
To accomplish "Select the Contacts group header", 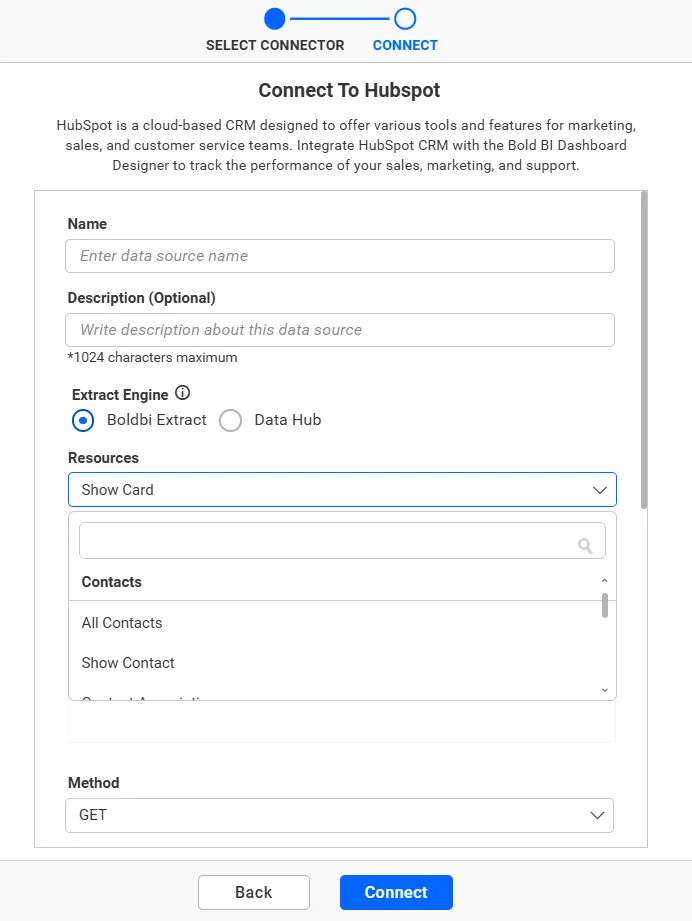I will (x=112, y=582).
